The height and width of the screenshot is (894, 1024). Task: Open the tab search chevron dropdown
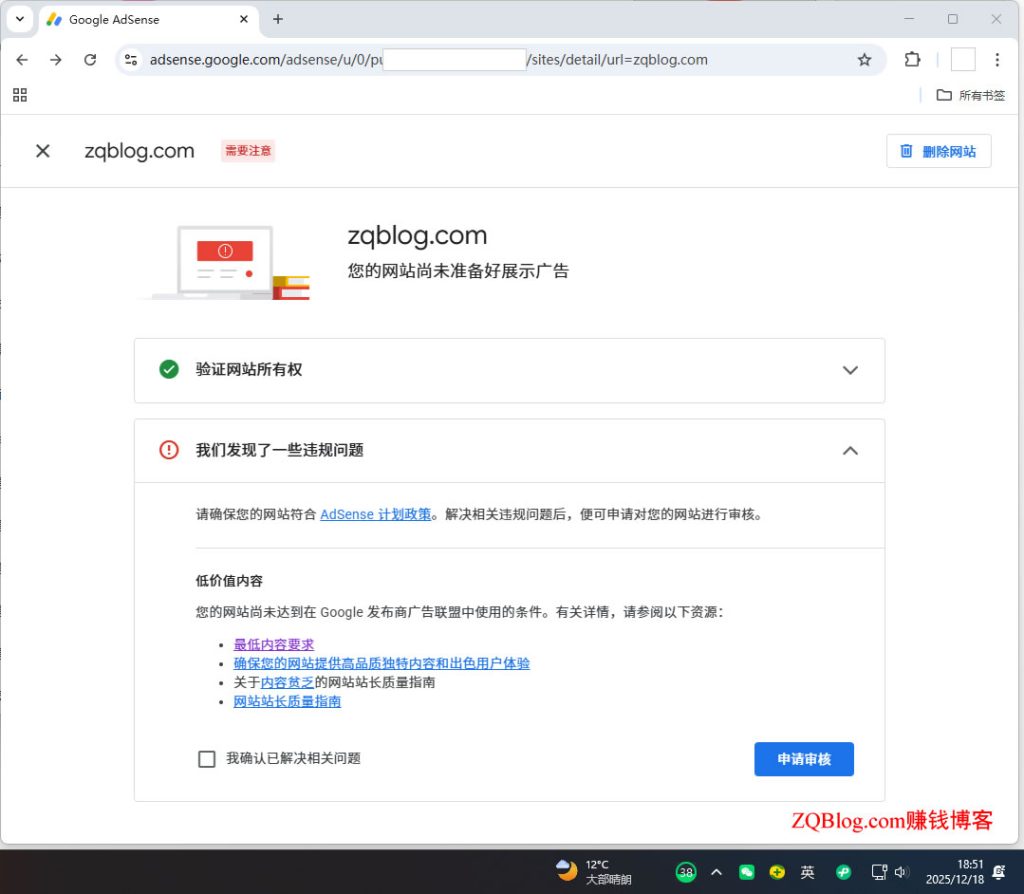pyautogui.click(x=20, y=19)
